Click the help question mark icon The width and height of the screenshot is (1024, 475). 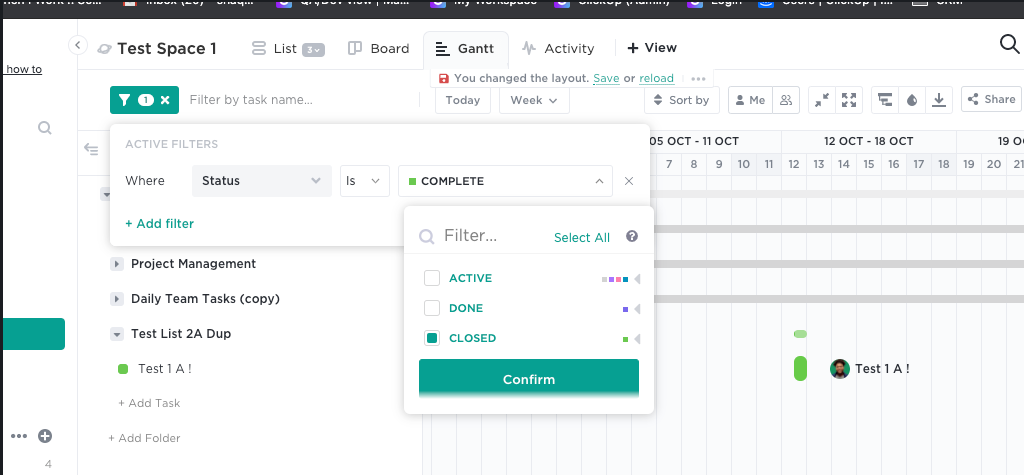click(x=632, y=237)
